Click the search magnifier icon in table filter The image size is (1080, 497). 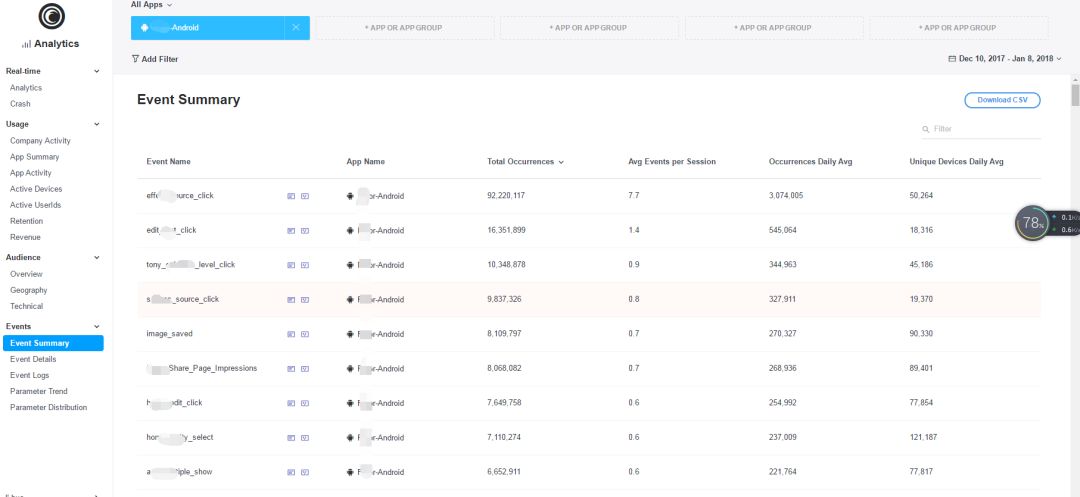[x=926, y=129]
